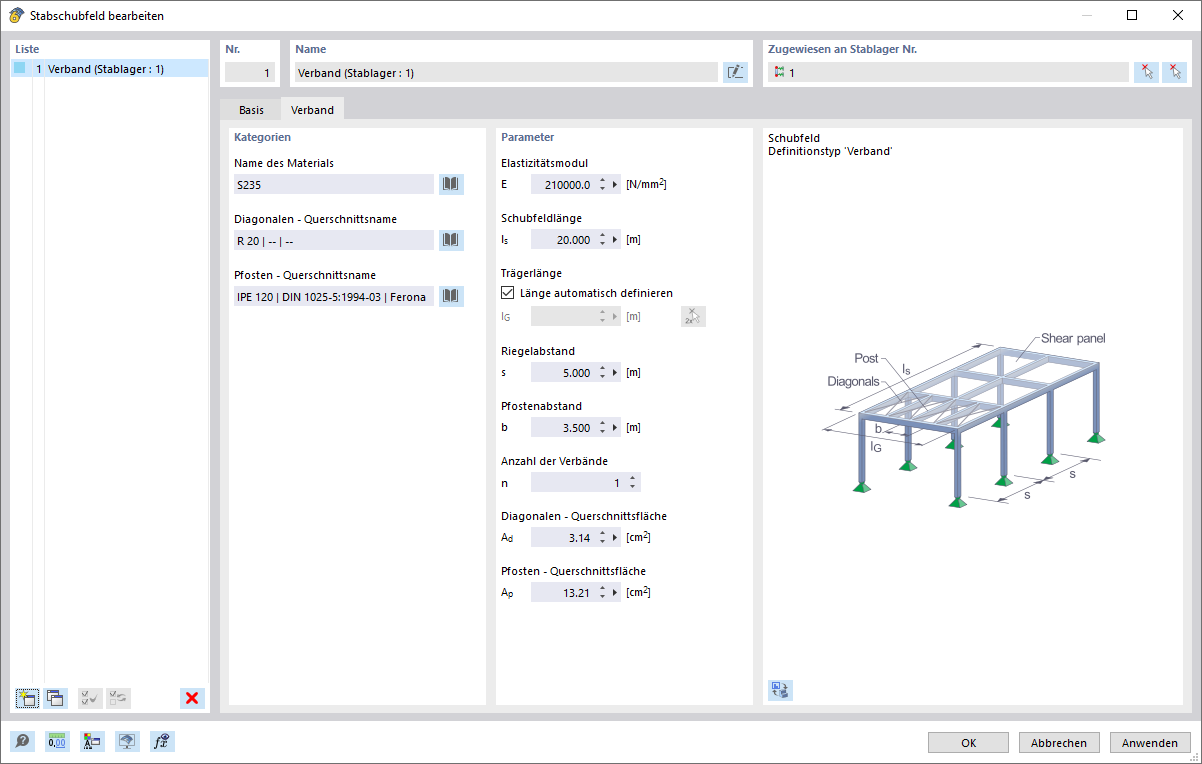The image size is (1202, 764).
Task: Open the material library for S235
Action: (450, 184)
